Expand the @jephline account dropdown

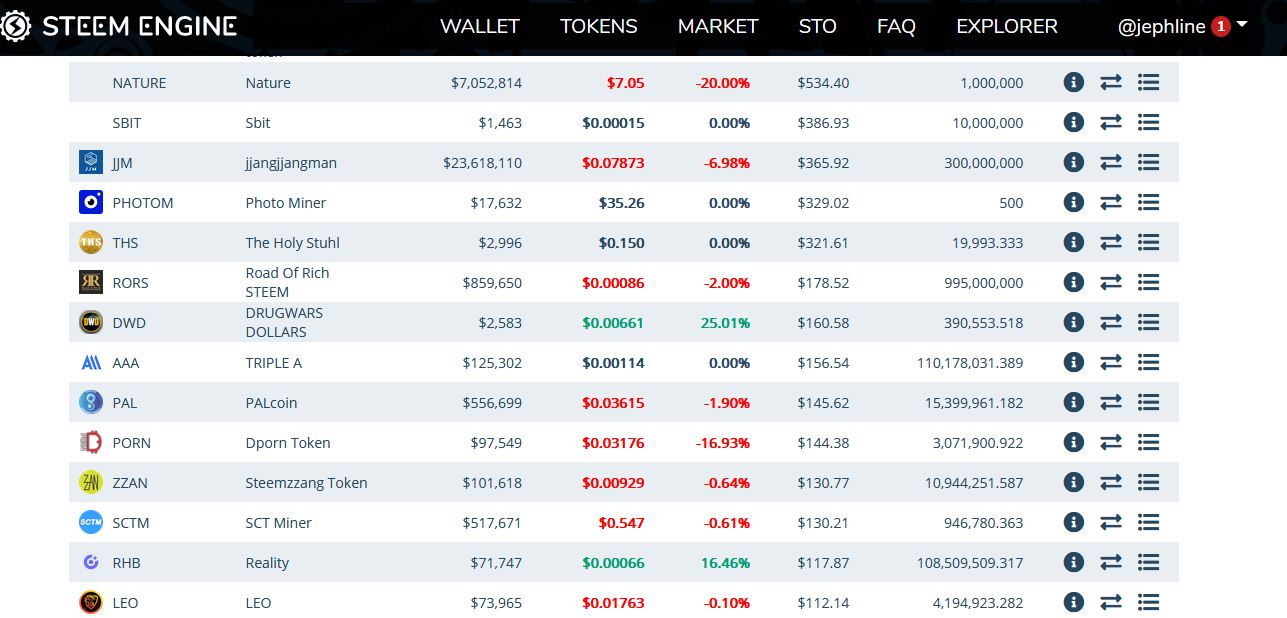pyautogui.click(x=1182, y=27)
